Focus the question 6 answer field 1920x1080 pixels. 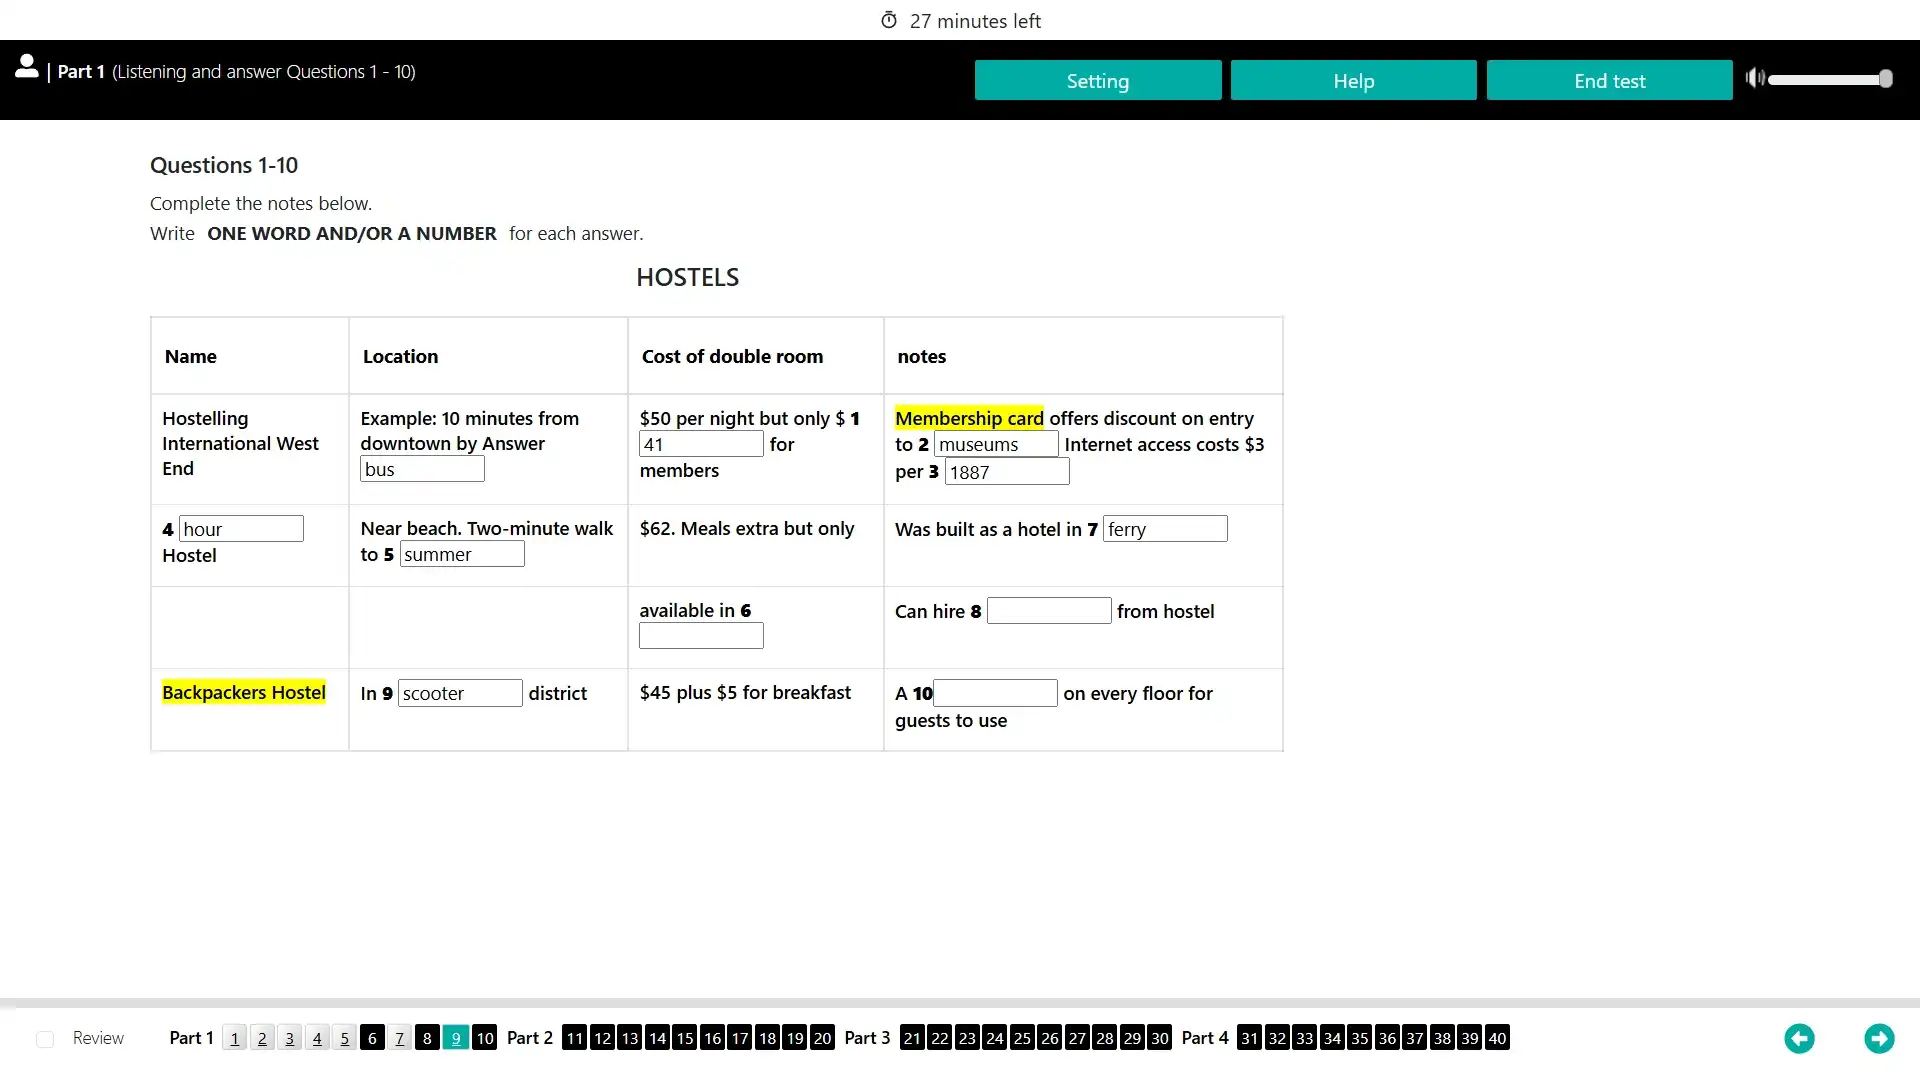(x=701, y=636)
